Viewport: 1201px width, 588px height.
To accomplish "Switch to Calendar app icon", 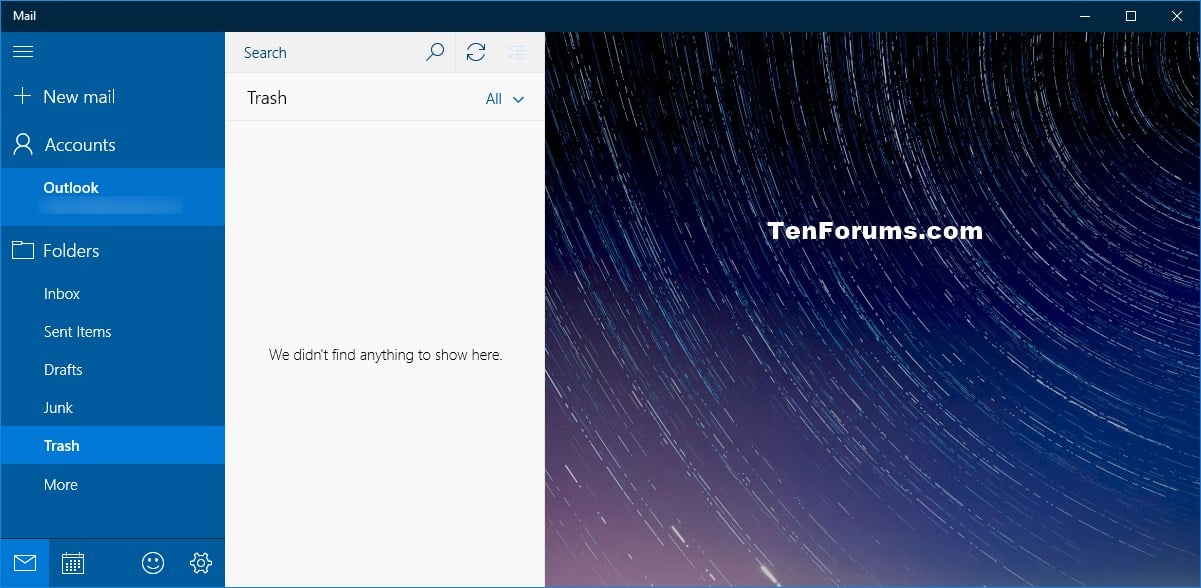I will point(72,563).
